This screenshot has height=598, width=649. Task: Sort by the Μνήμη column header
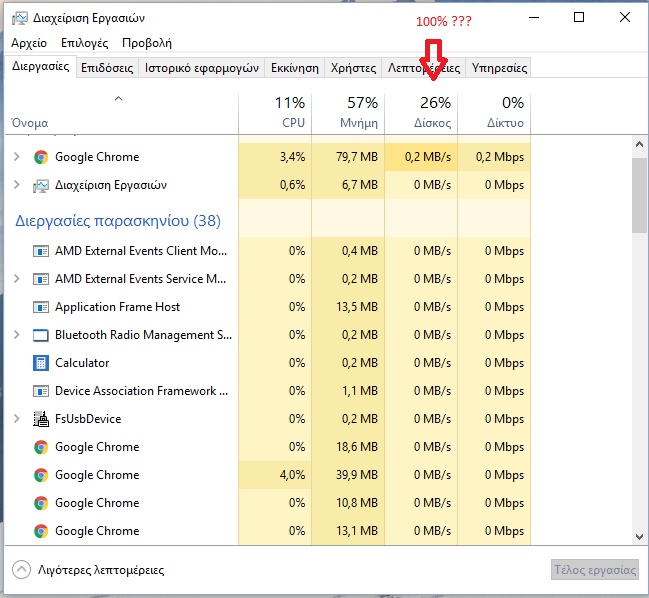click(x=348, y=112)
